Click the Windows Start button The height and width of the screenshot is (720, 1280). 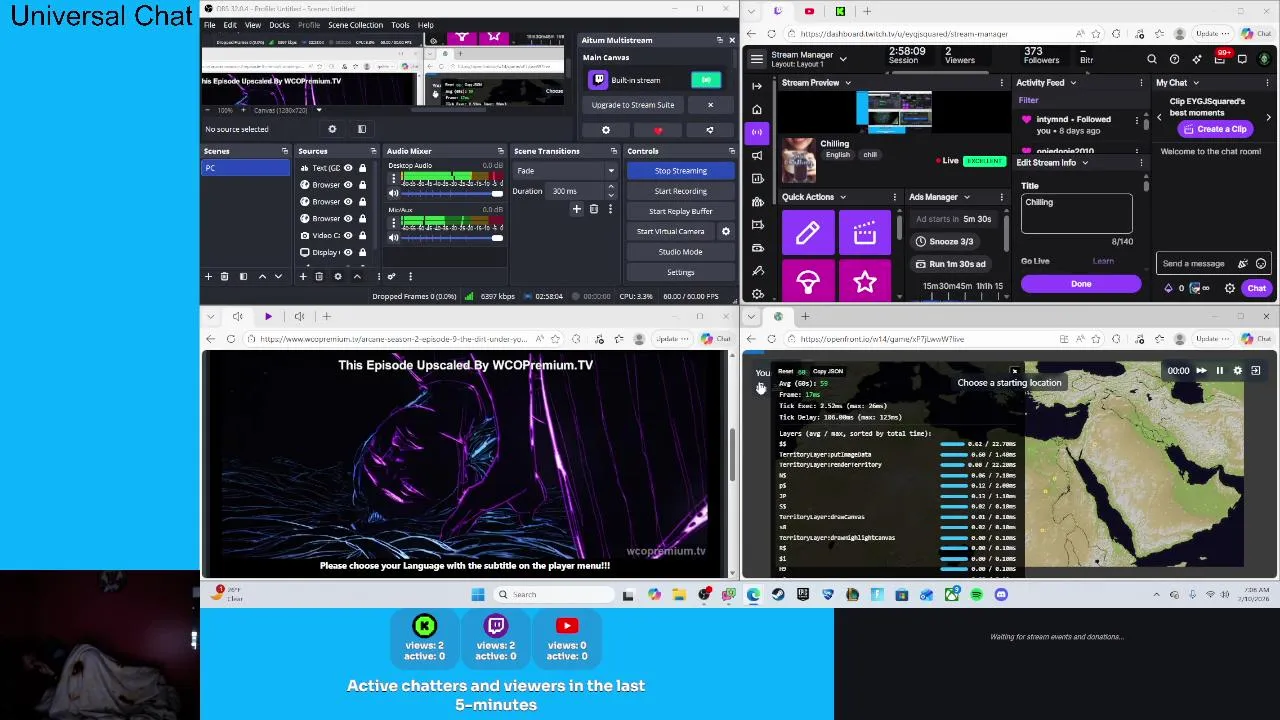478,594
